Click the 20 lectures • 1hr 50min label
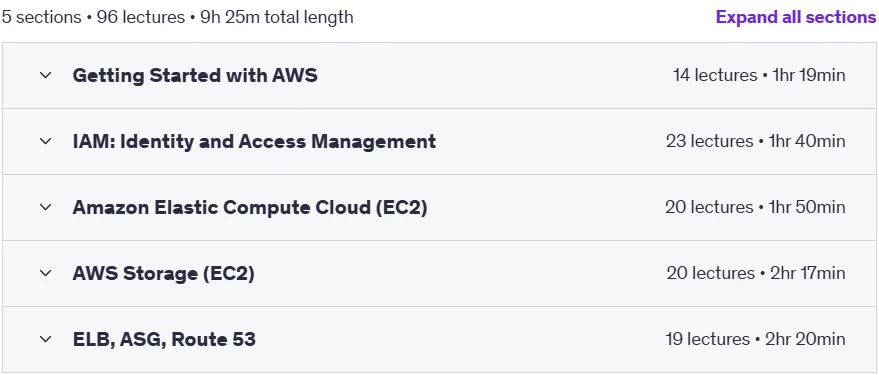This screenshot has height=375, width=879. (755, 207)
